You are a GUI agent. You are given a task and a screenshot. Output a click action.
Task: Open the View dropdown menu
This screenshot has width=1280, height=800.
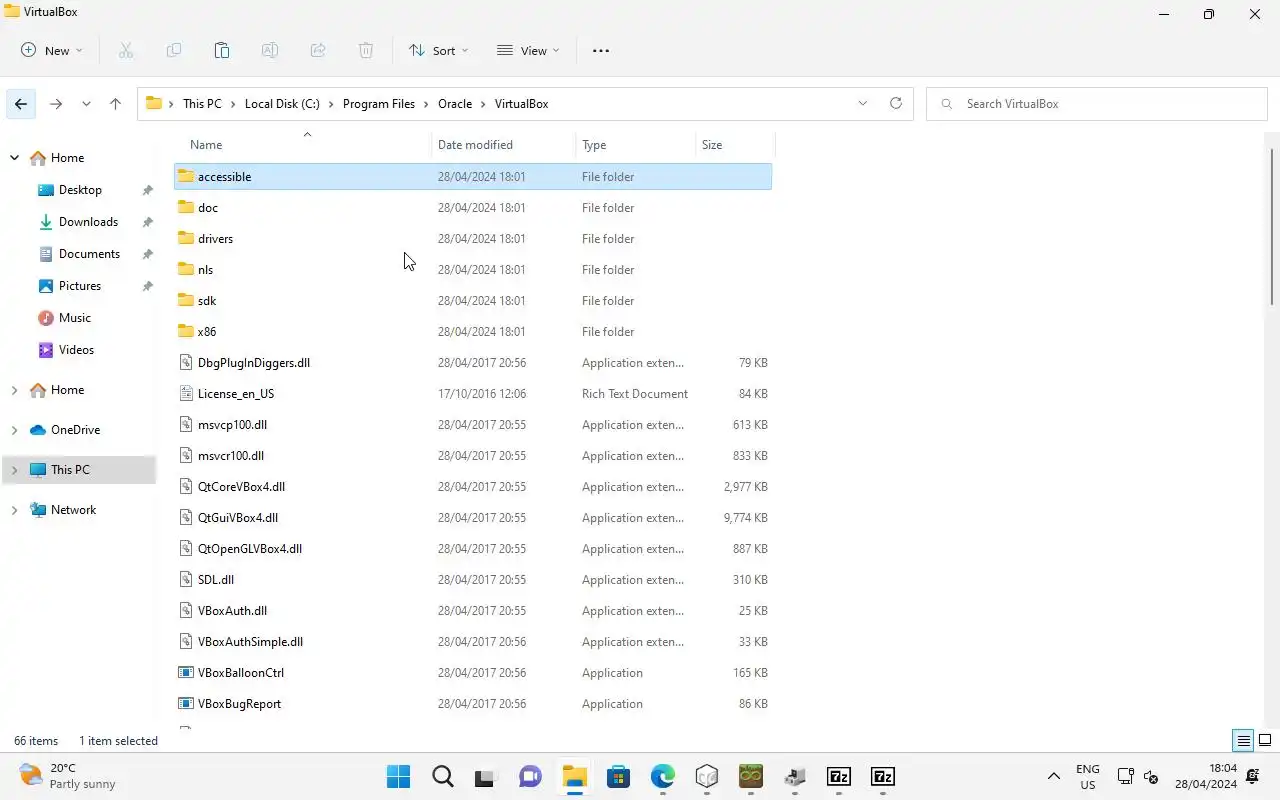coord(528,50)
